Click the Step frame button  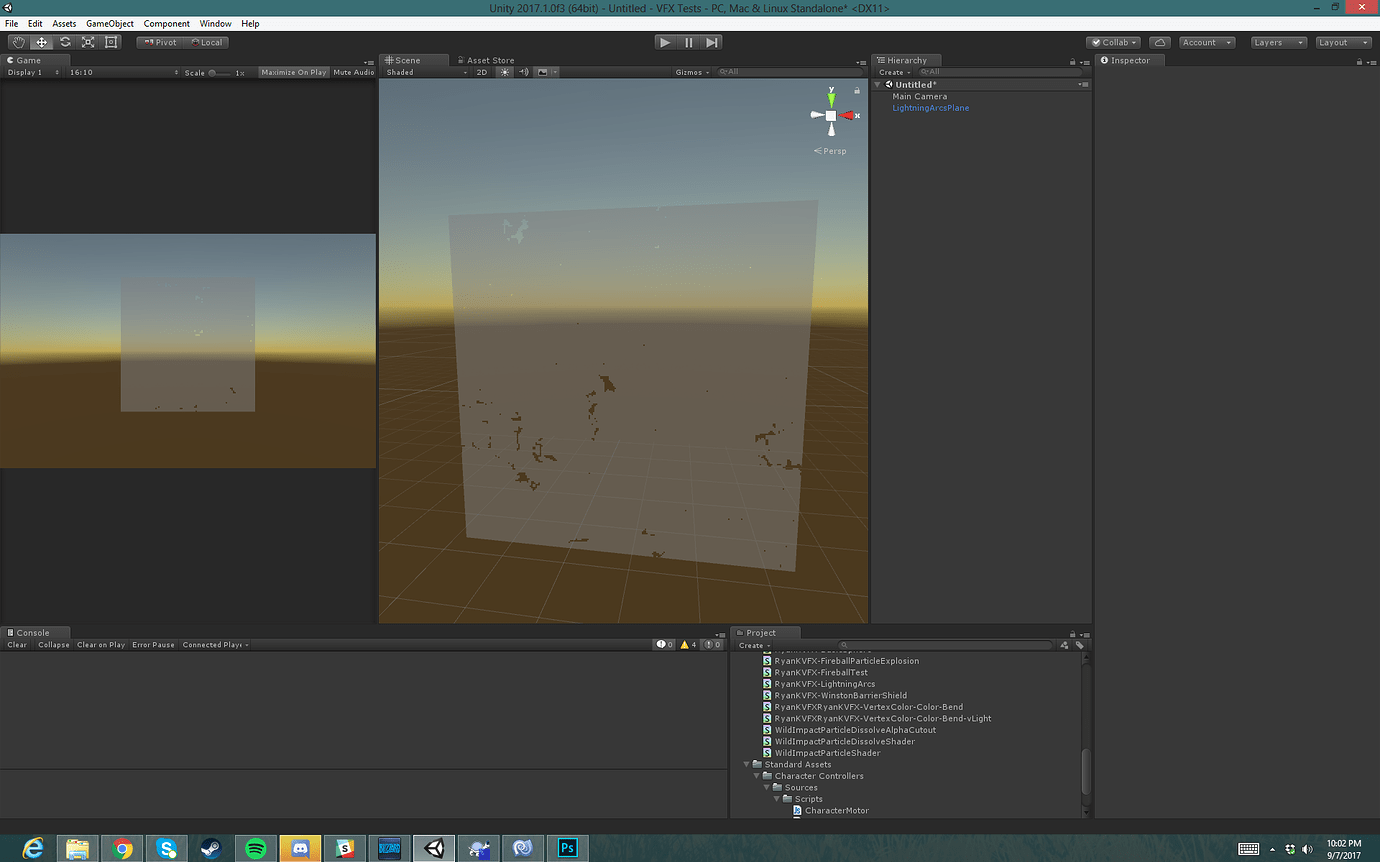713,41
